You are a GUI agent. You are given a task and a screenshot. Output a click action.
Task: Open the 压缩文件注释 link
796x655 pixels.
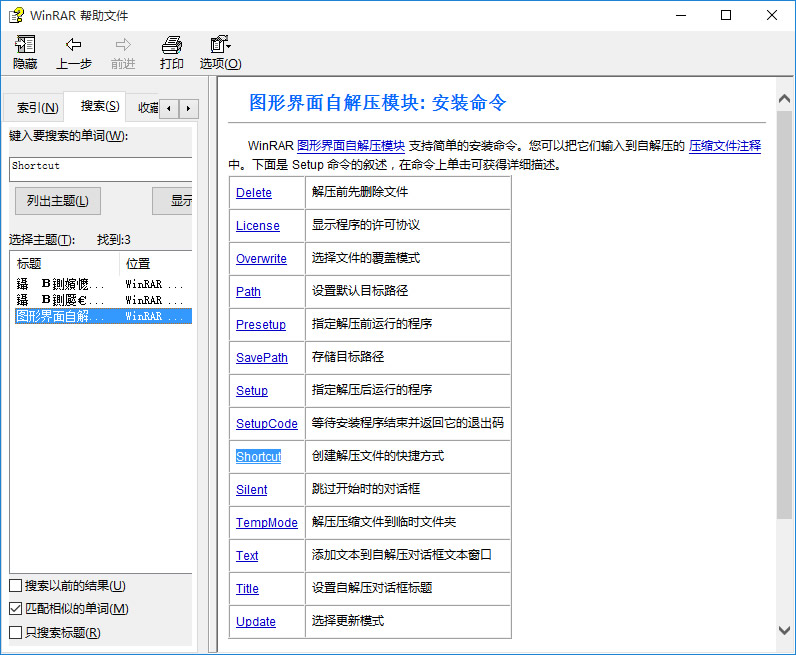click(x=725, y=146)
